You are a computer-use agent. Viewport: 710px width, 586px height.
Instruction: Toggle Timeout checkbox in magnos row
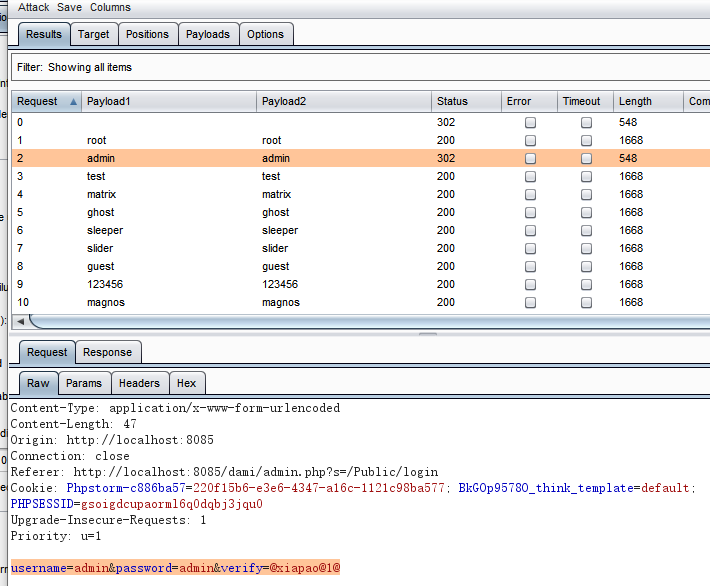tap(586, 303)
